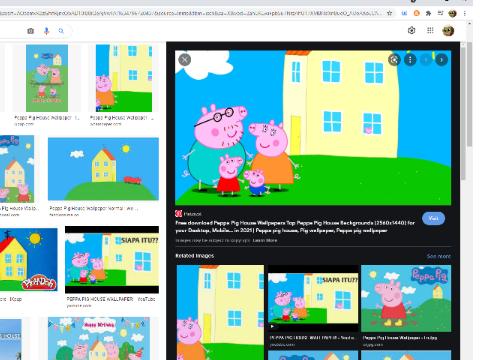Open the Learn More copyright link
Viewport: 480px width, 360px height.
[265, 240]
